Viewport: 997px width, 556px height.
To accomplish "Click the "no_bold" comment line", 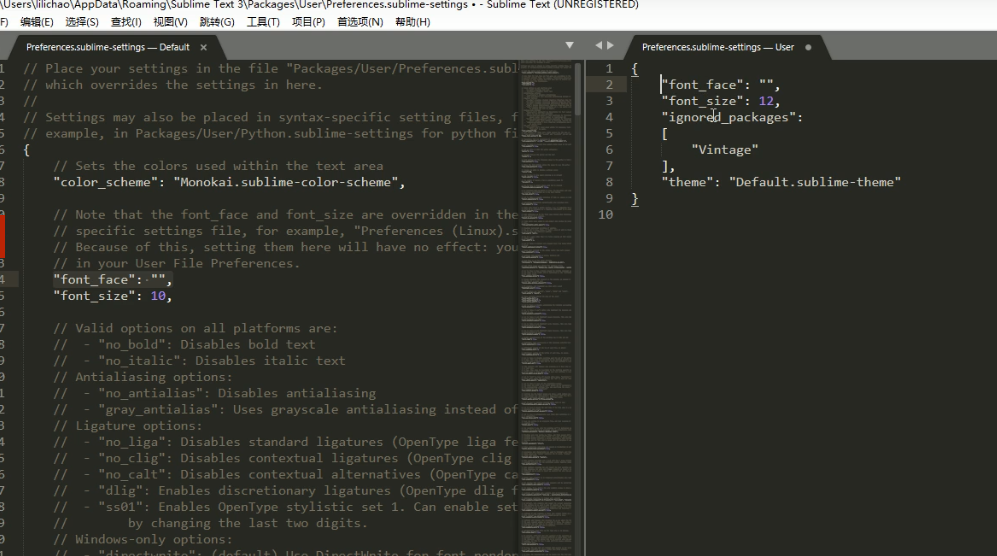I will [184, 345].
